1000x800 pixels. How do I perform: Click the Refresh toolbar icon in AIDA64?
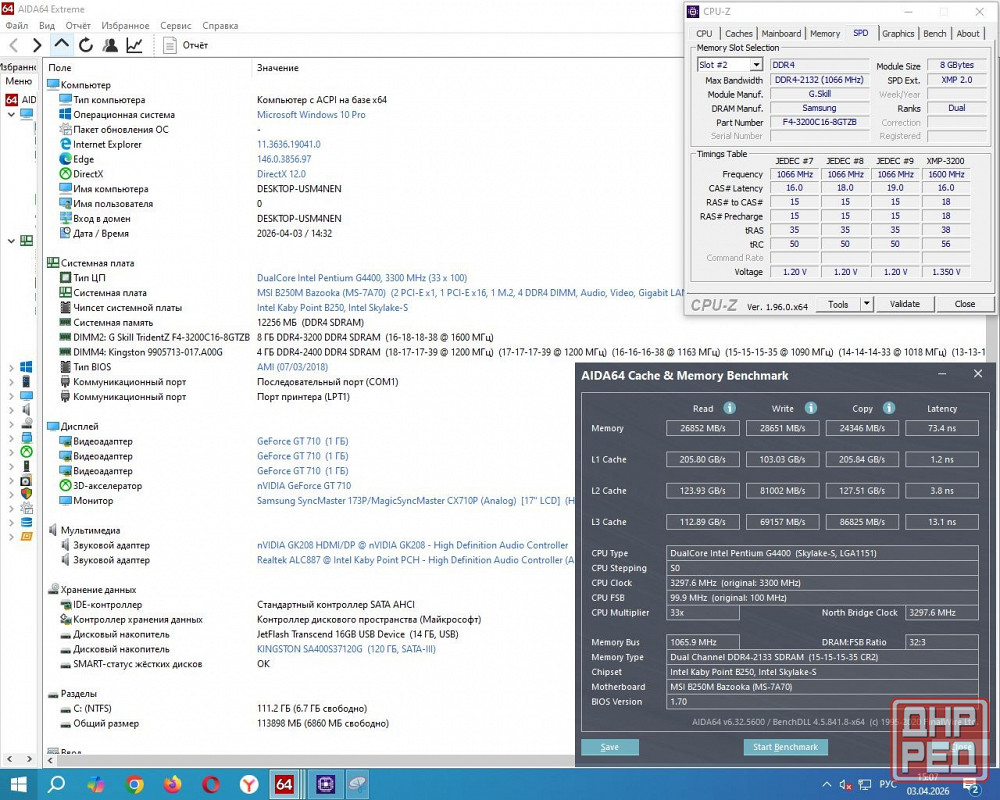point(86,45)
